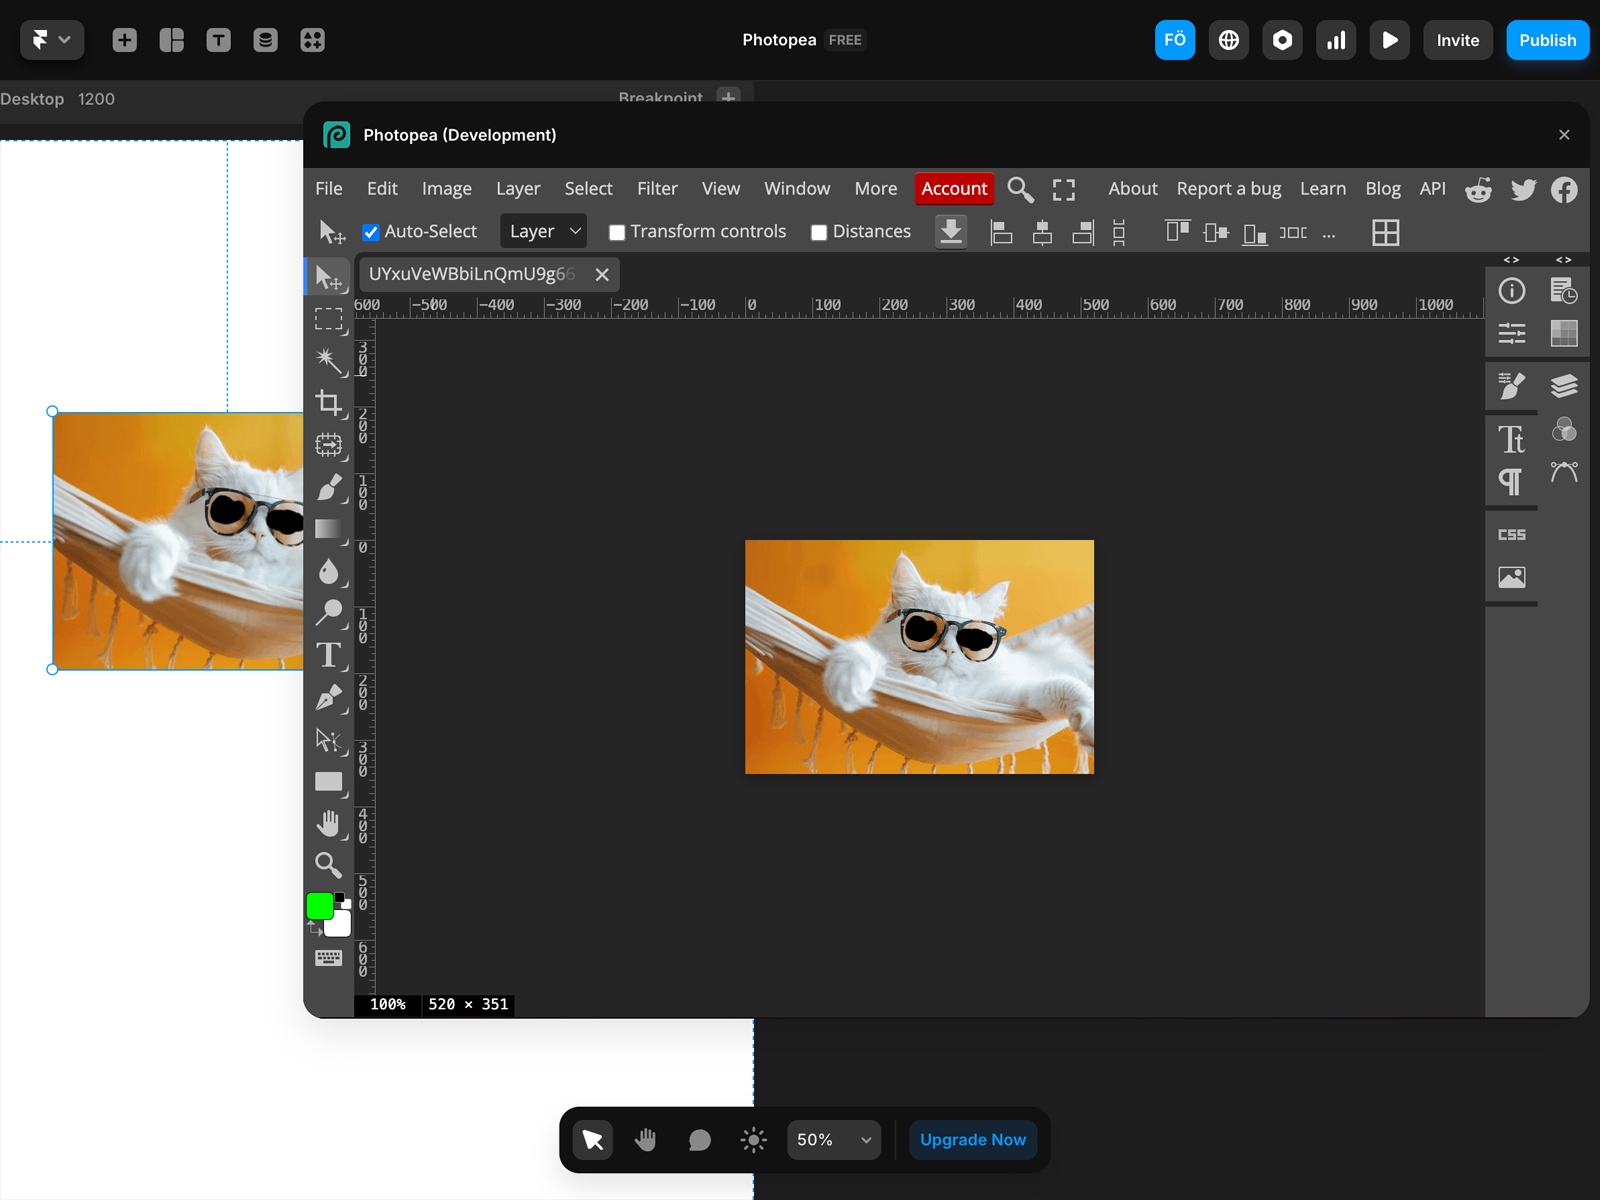Image resolution: width=1600 pixels, height=1200 pixels.
Task: Select the Brush tool
Action: tap(329, 487)
